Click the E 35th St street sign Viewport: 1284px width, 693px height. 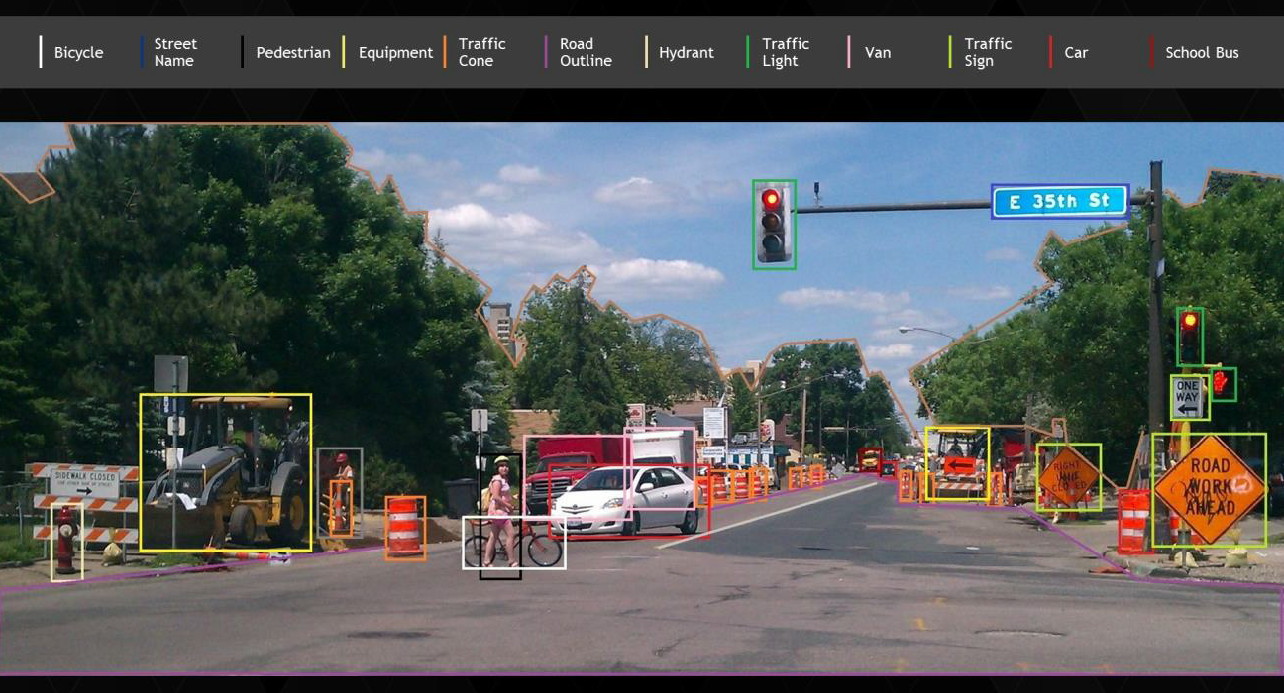(x=1060, y=201)
